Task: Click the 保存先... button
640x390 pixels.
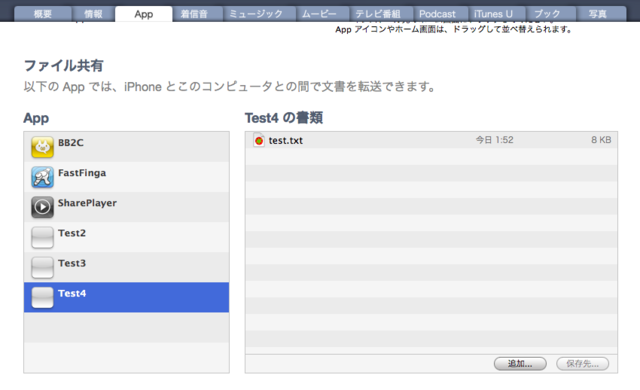Action: [x=582, y=363]
